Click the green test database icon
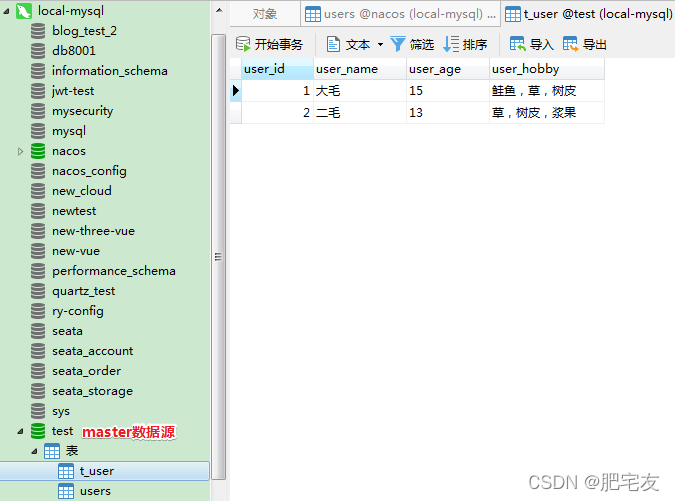This screenshot has height=501, width=675. (38, 431)
